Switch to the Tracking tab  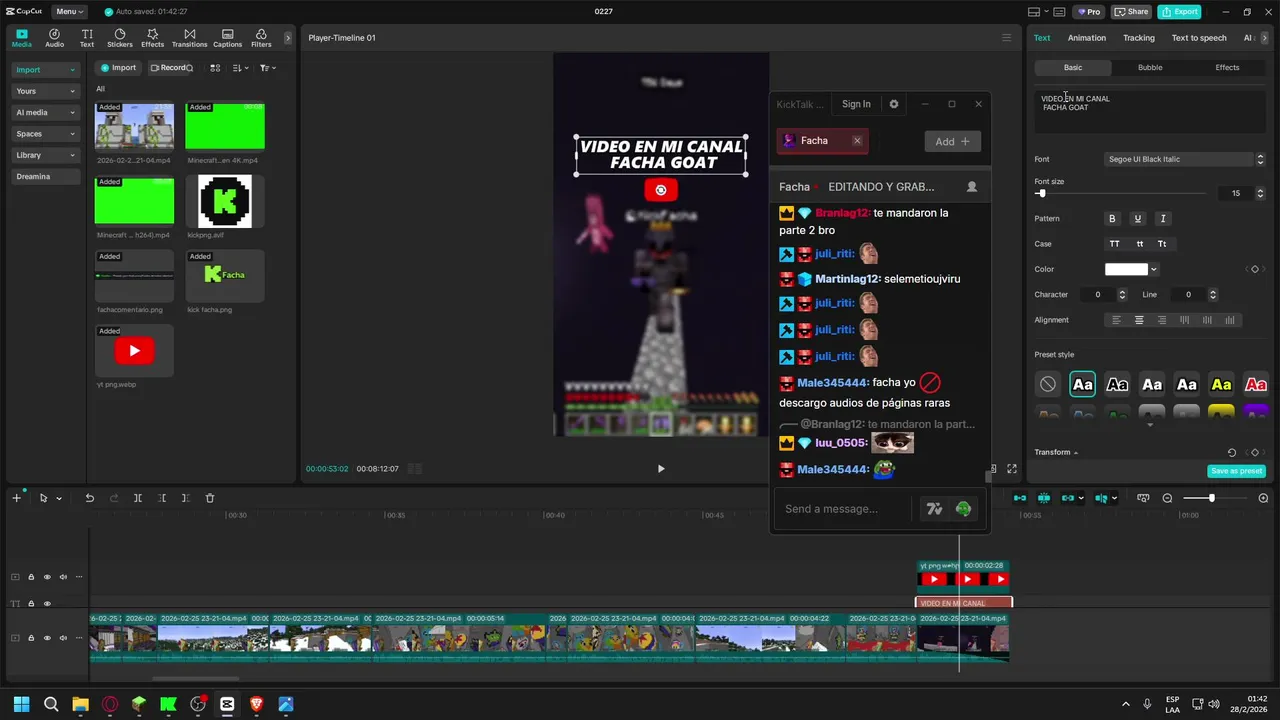pos(1138,38)
